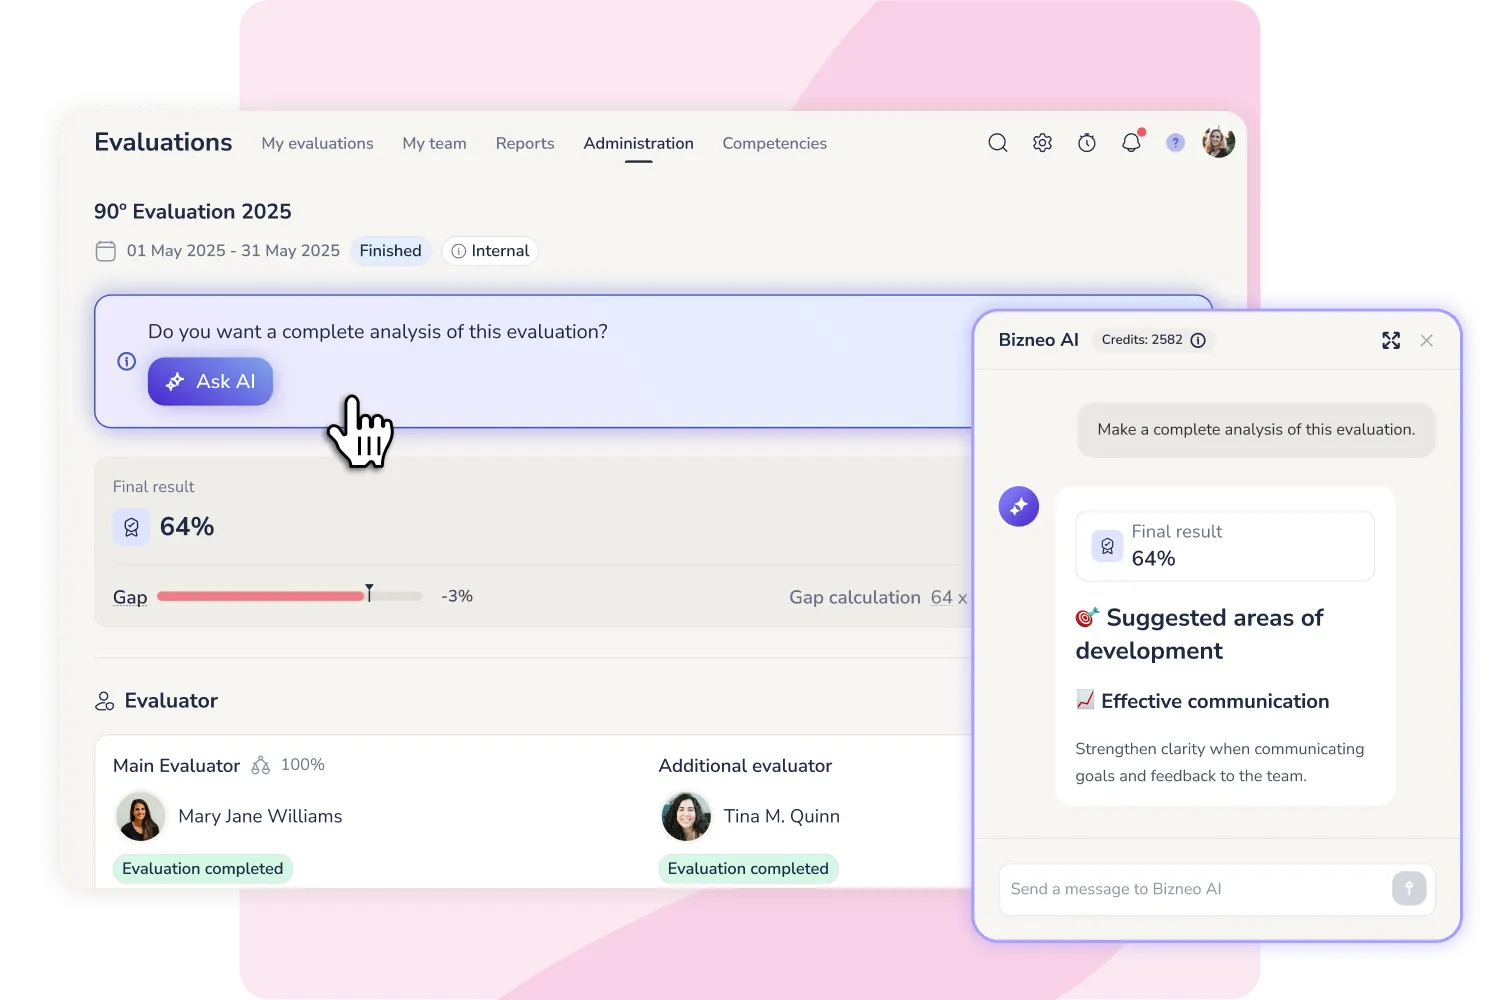Click the credits info icon in Bizneo AI
The height and width of the screenshot is (1000, 1500).
(1198, 340)
